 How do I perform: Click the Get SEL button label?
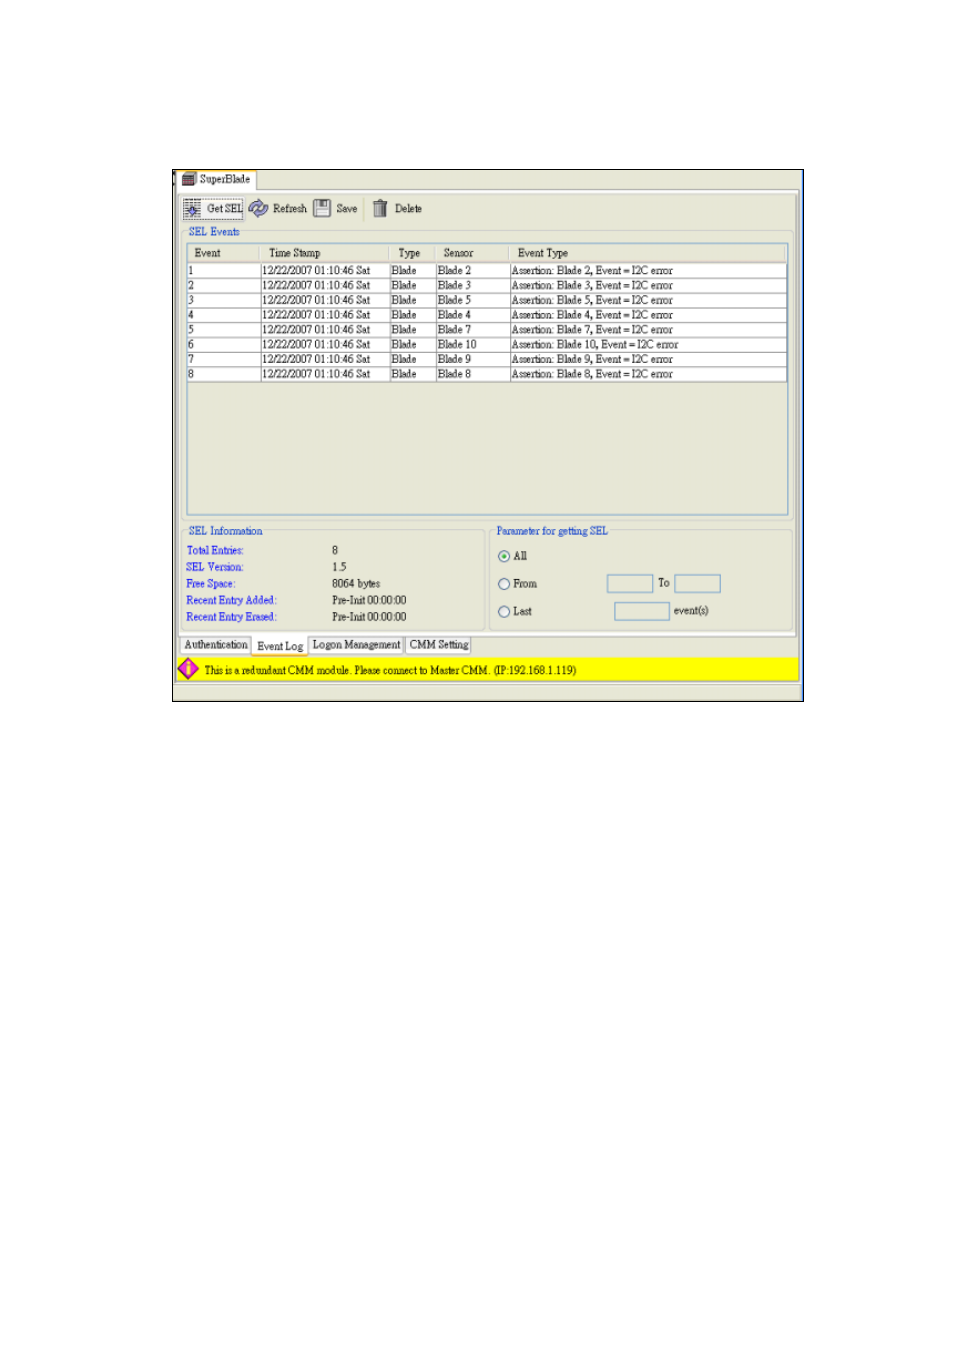pyautogui.click(x=224, y=209)
